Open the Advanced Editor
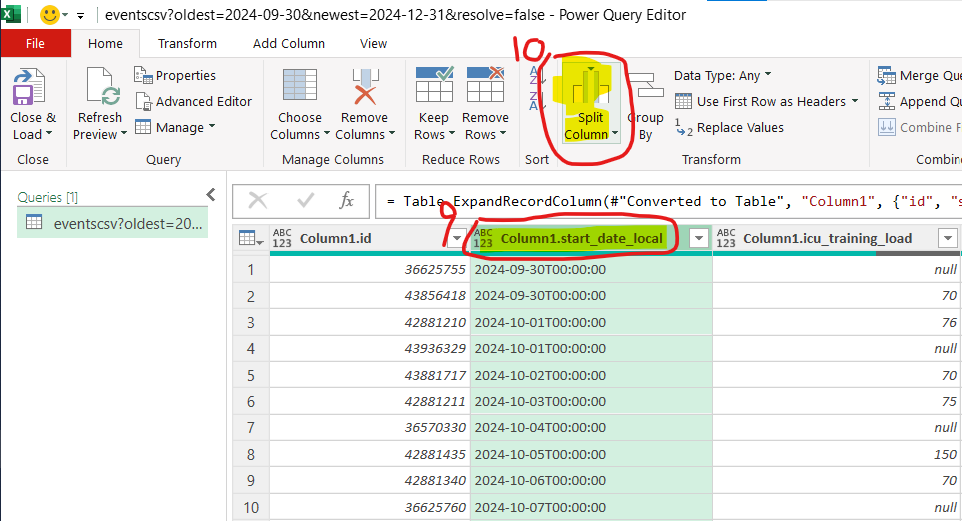The width and height of the screenshot is (962, 521). click(193, 101)
